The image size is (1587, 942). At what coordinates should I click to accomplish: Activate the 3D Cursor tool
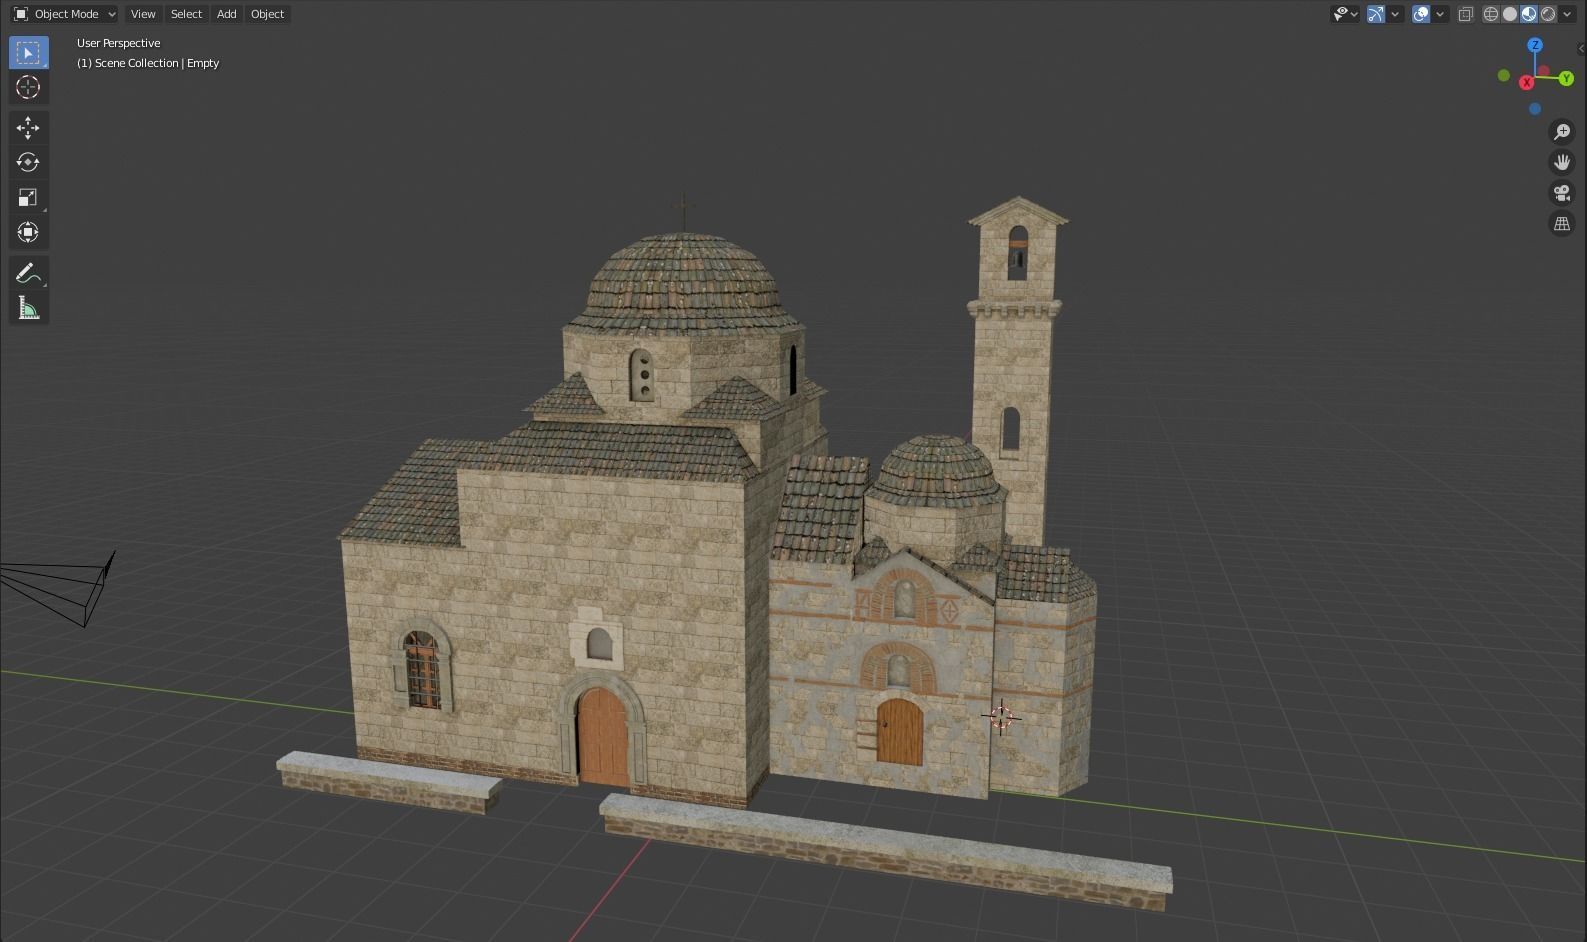[28, 88]
